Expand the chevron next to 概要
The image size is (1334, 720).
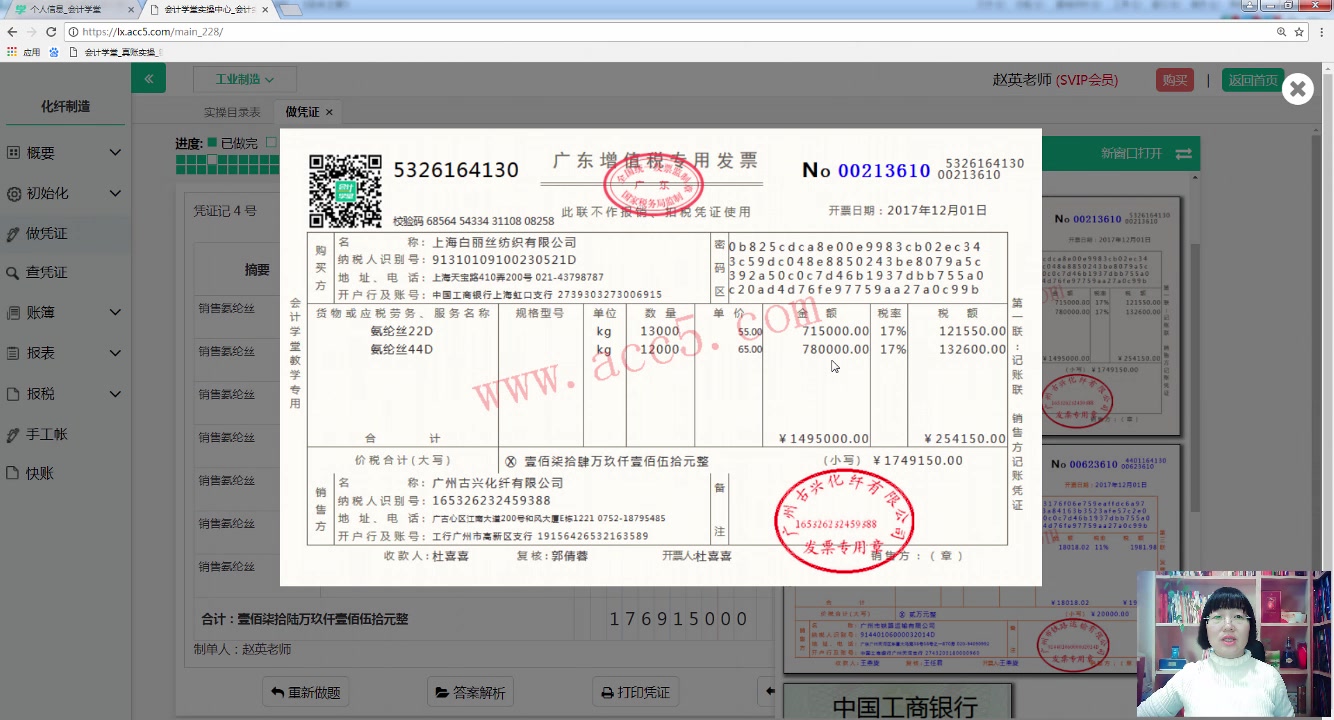(x=115, y=153)
